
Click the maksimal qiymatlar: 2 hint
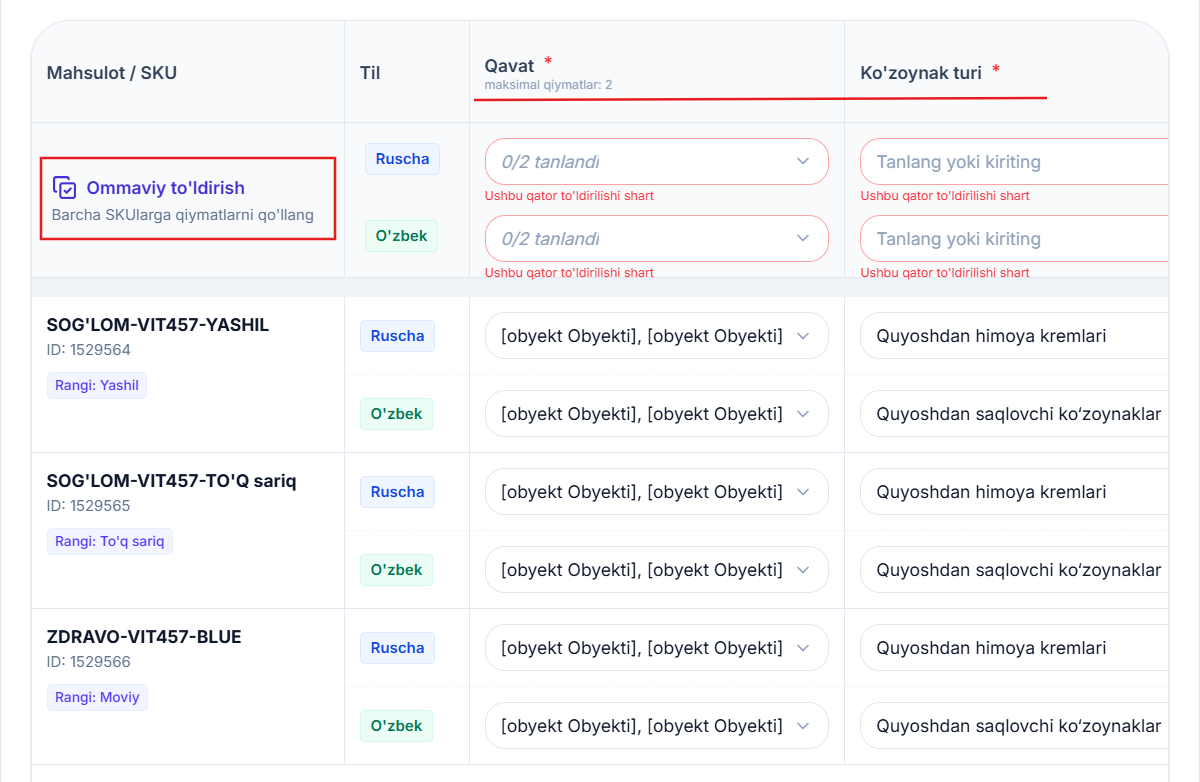point(548,85)
